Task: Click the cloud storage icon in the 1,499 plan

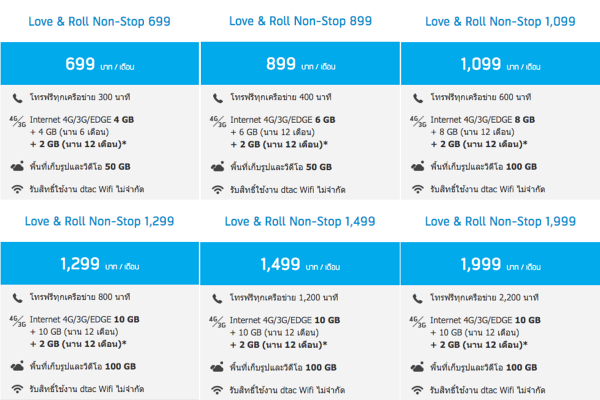Action: coord(218,366)
